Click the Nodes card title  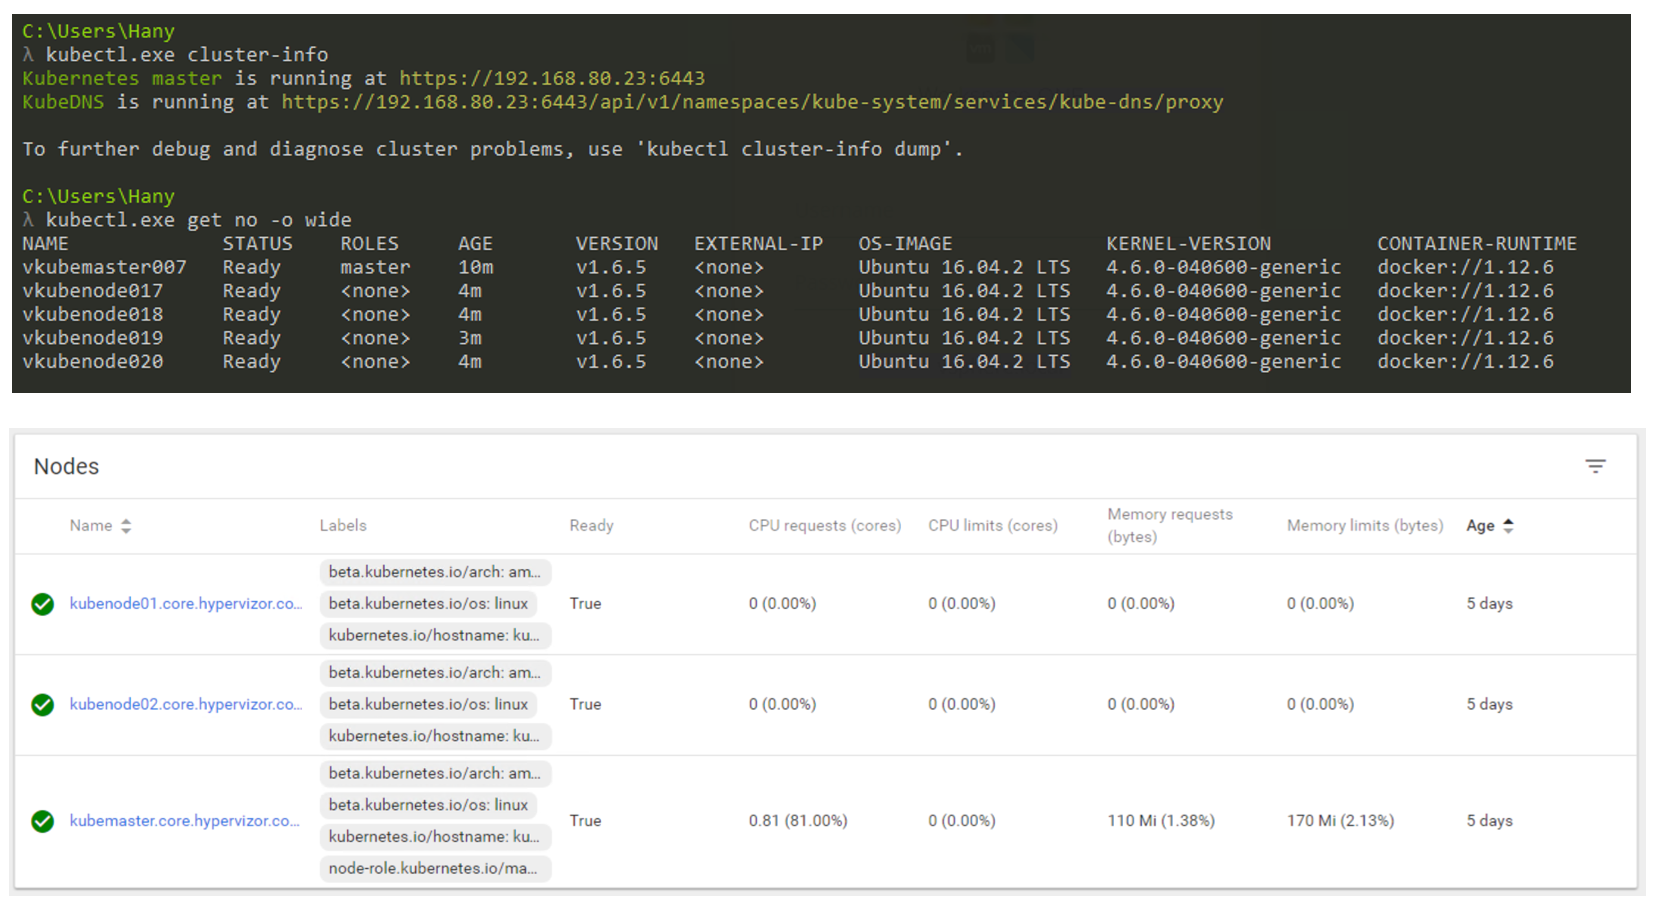(x=66, y=467)
